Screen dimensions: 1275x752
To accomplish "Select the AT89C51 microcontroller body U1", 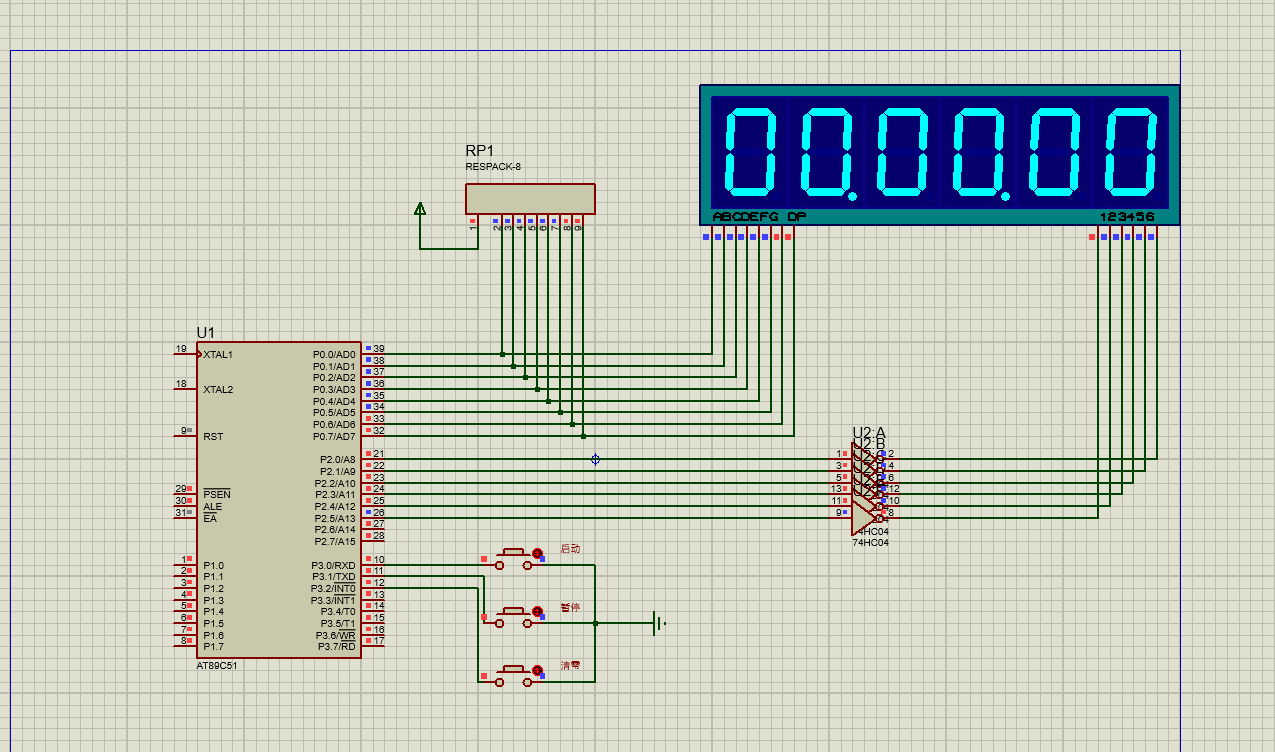I will [x=278, y=500].
